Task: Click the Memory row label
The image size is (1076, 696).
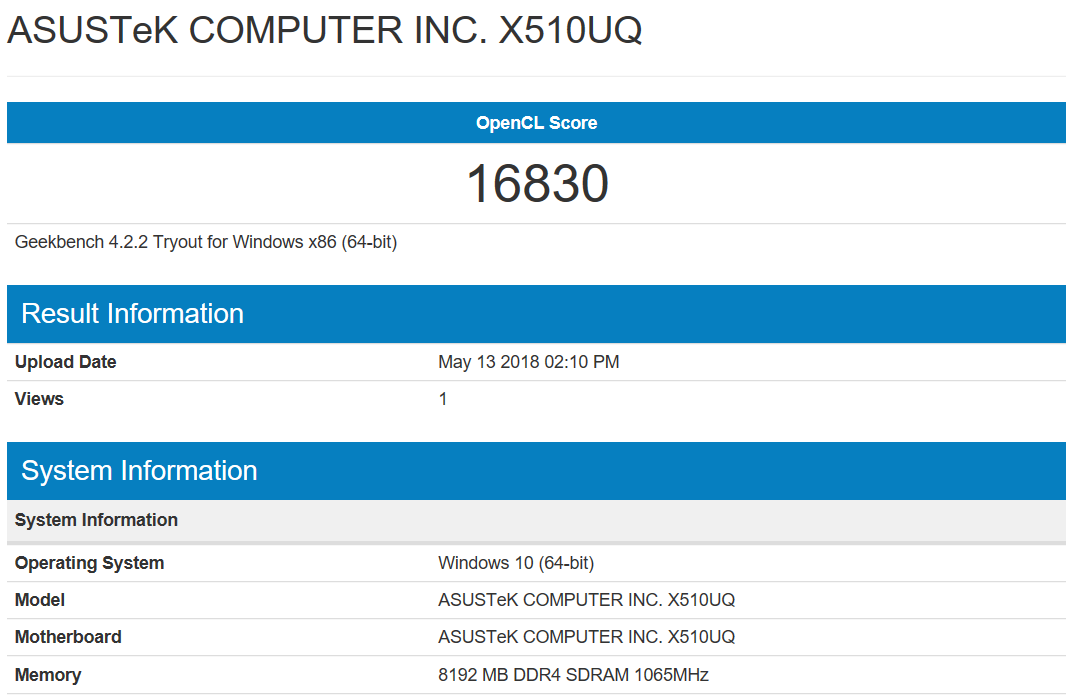Action: tap(48, 675)
